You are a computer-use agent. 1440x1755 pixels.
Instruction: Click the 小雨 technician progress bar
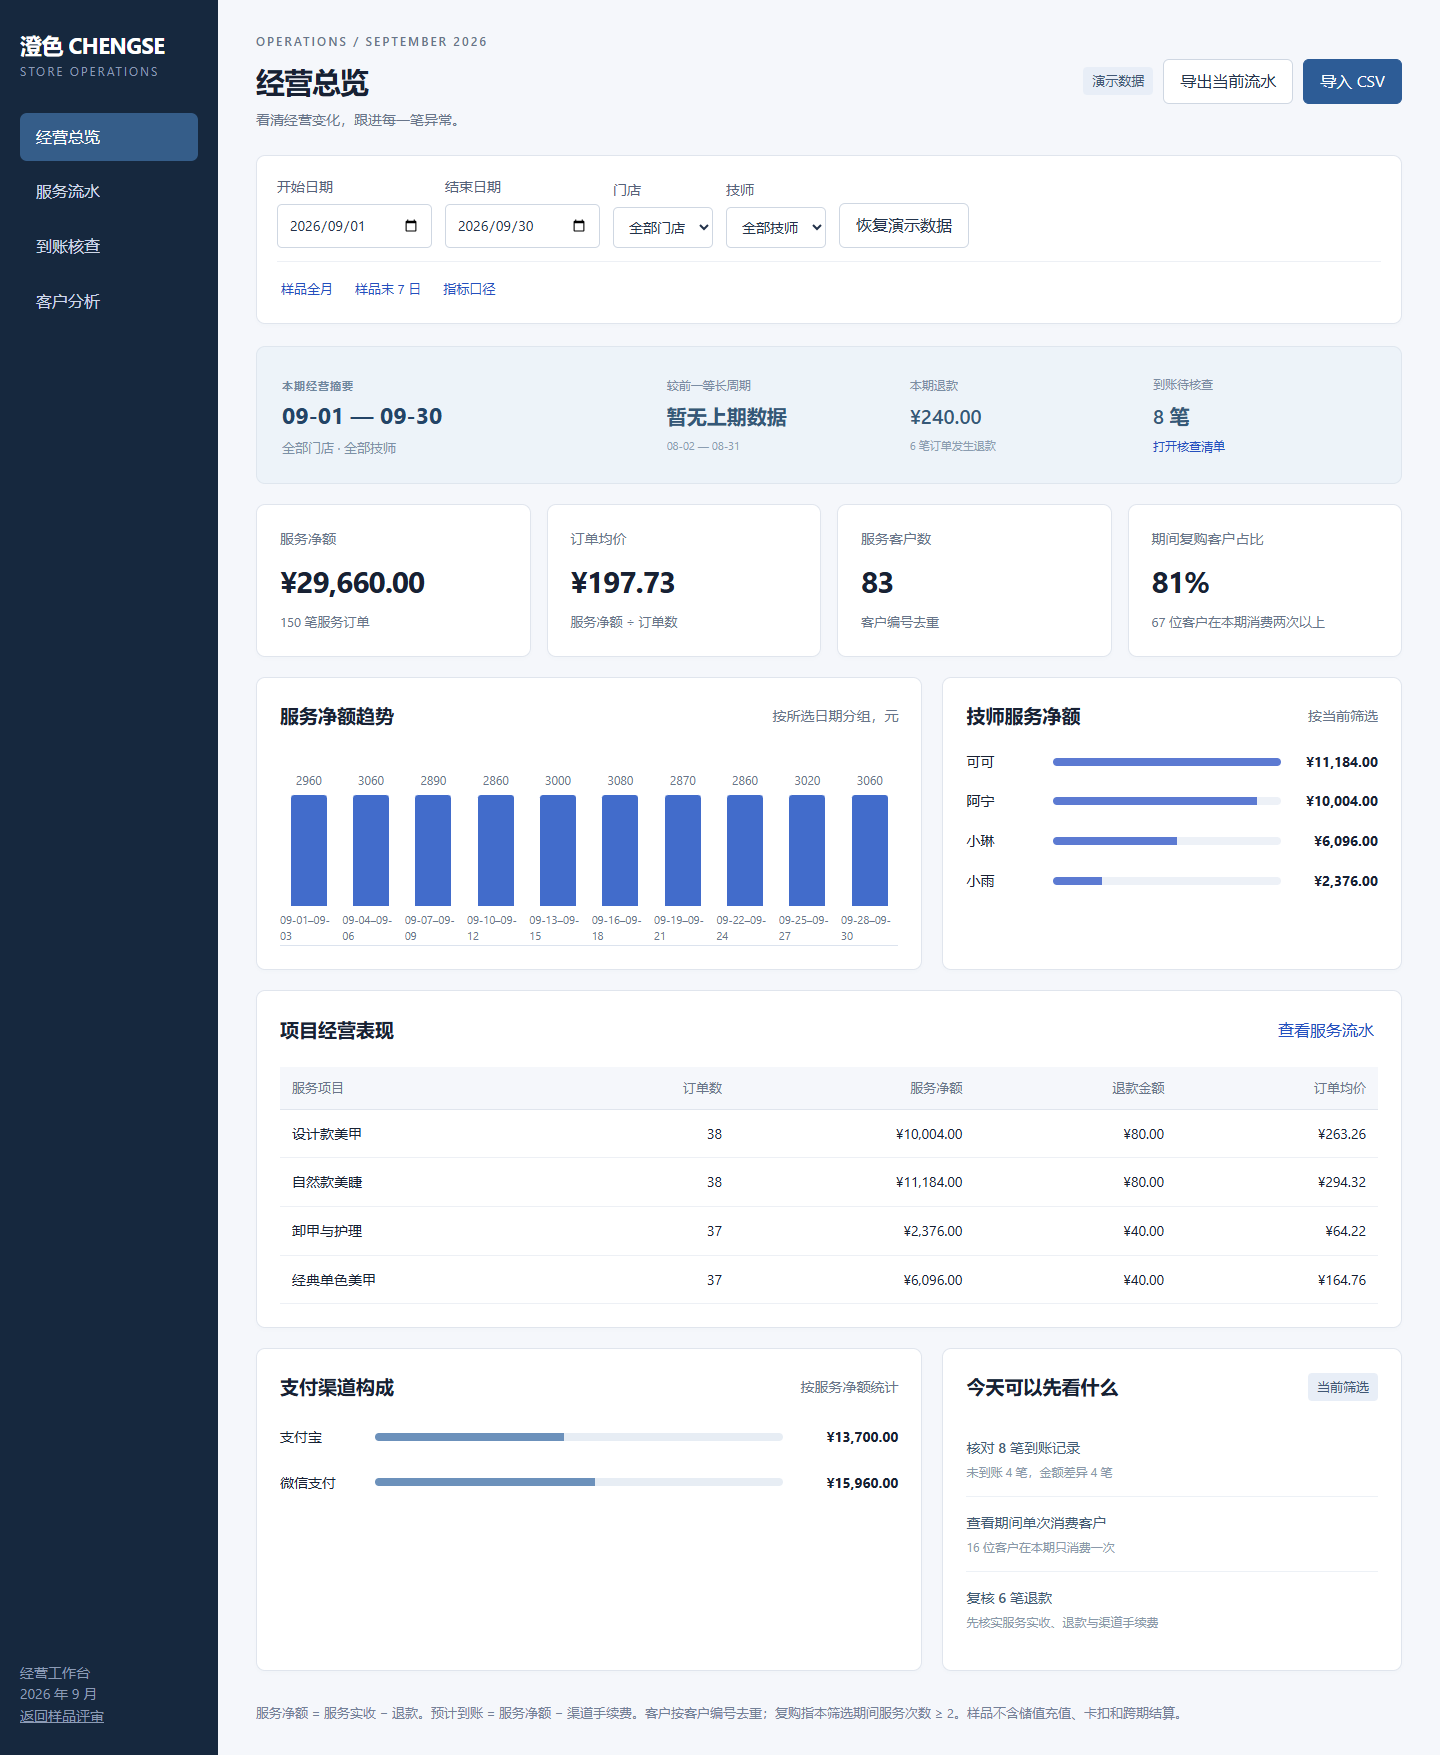(x=1167, y=881)
